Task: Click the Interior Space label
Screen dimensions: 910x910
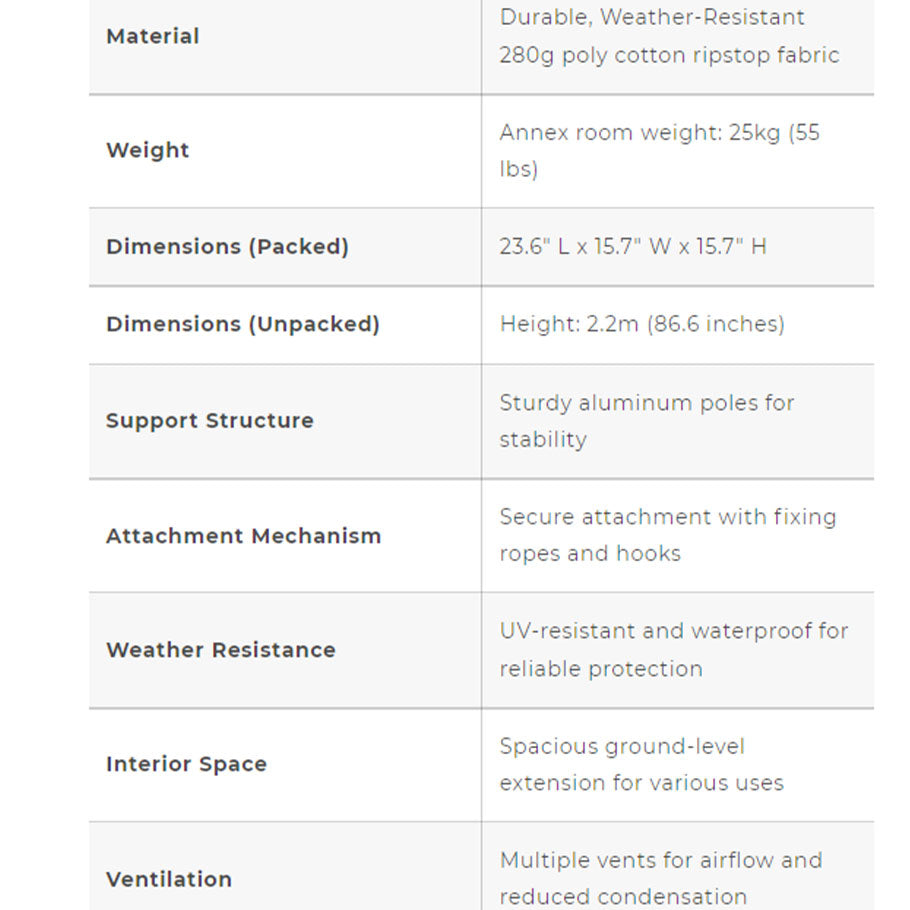Action: [186, 764]
